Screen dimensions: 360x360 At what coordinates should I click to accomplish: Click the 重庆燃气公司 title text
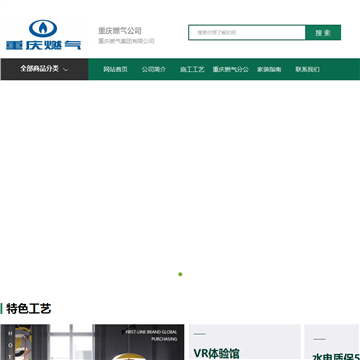pyautogui.click(x=120, y=31)
